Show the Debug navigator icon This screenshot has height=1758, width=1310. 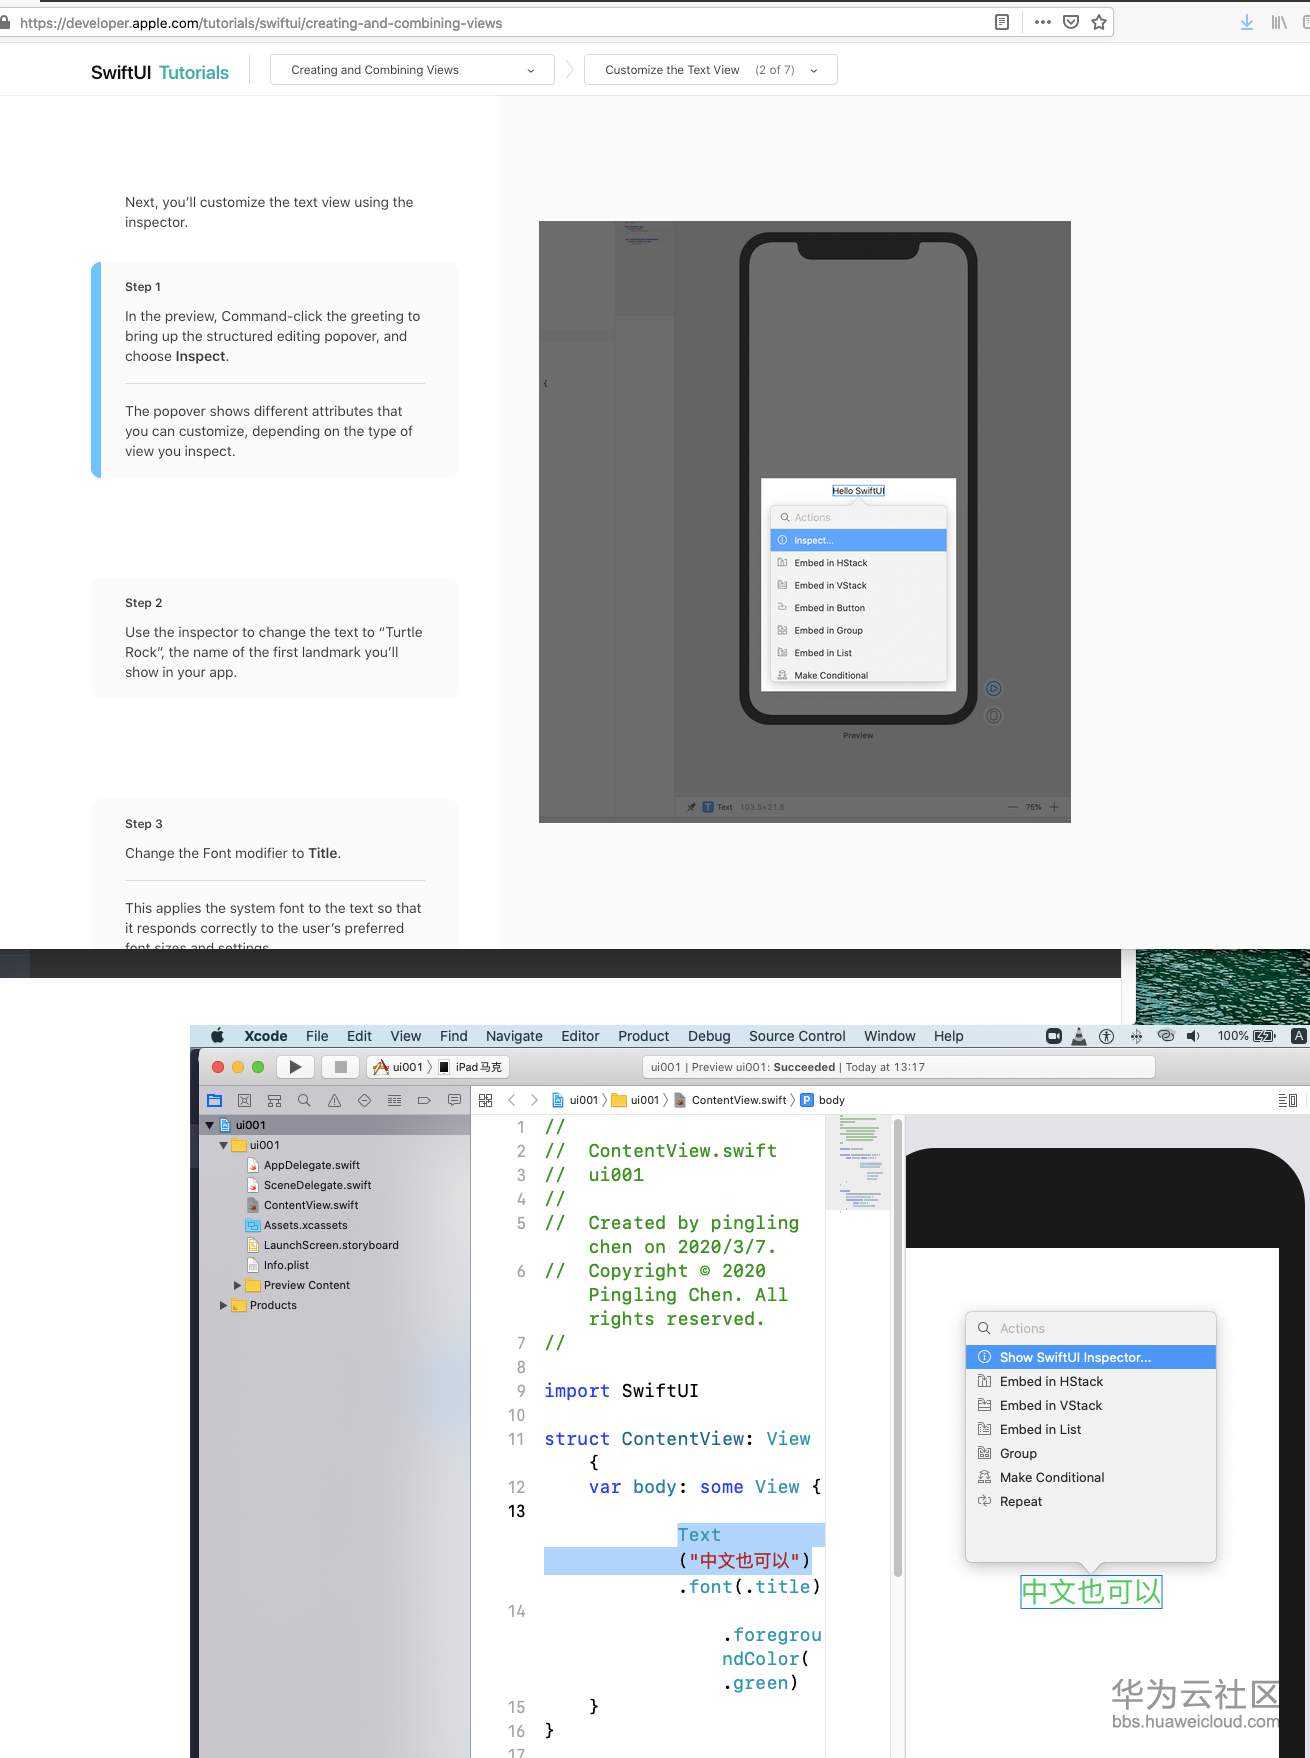coord(394,1100)
